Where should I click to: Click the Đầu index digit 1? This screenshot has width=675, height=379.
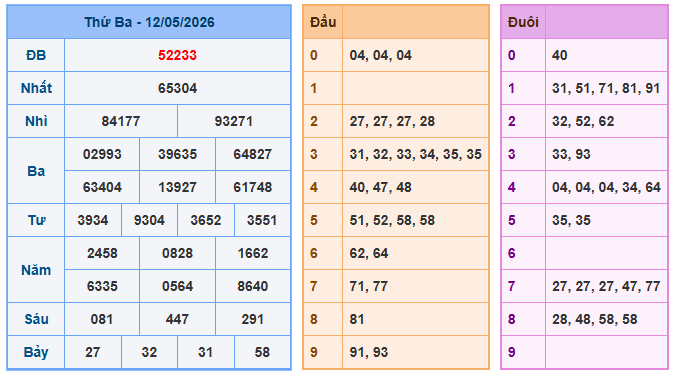[x=313, y=88]
